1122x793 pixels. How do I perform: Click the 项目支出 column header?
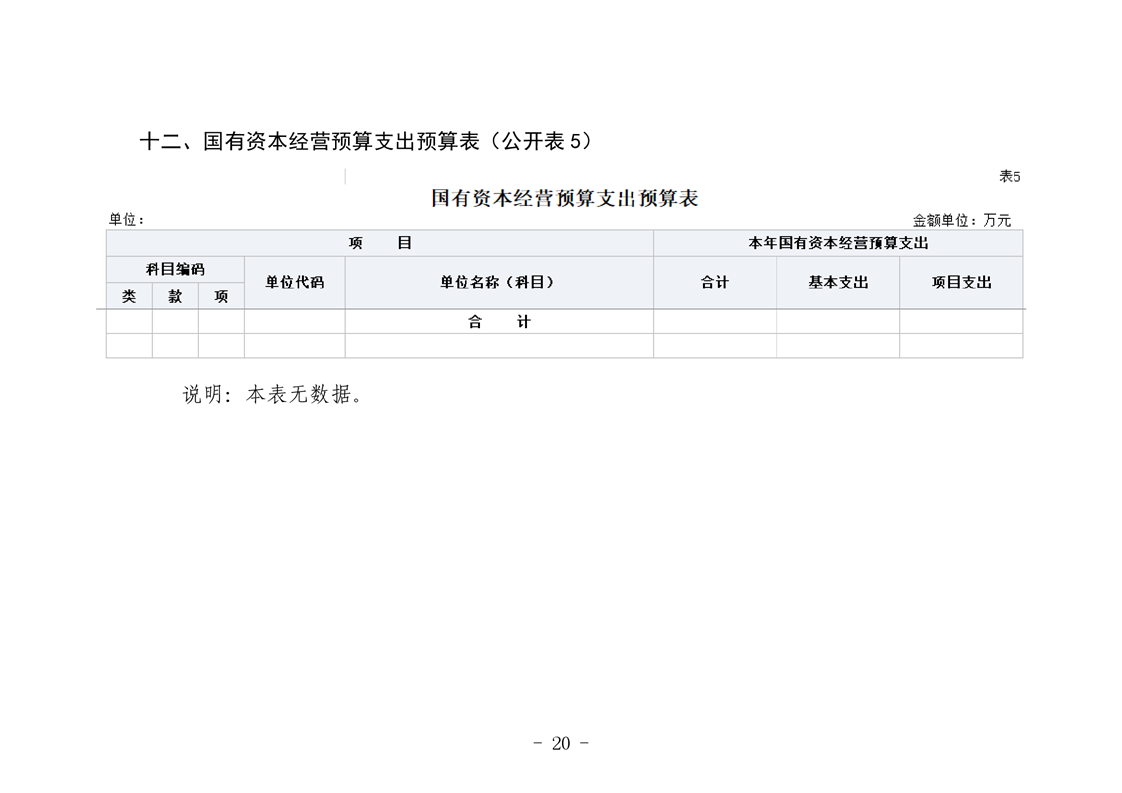[x=961, y=283]
